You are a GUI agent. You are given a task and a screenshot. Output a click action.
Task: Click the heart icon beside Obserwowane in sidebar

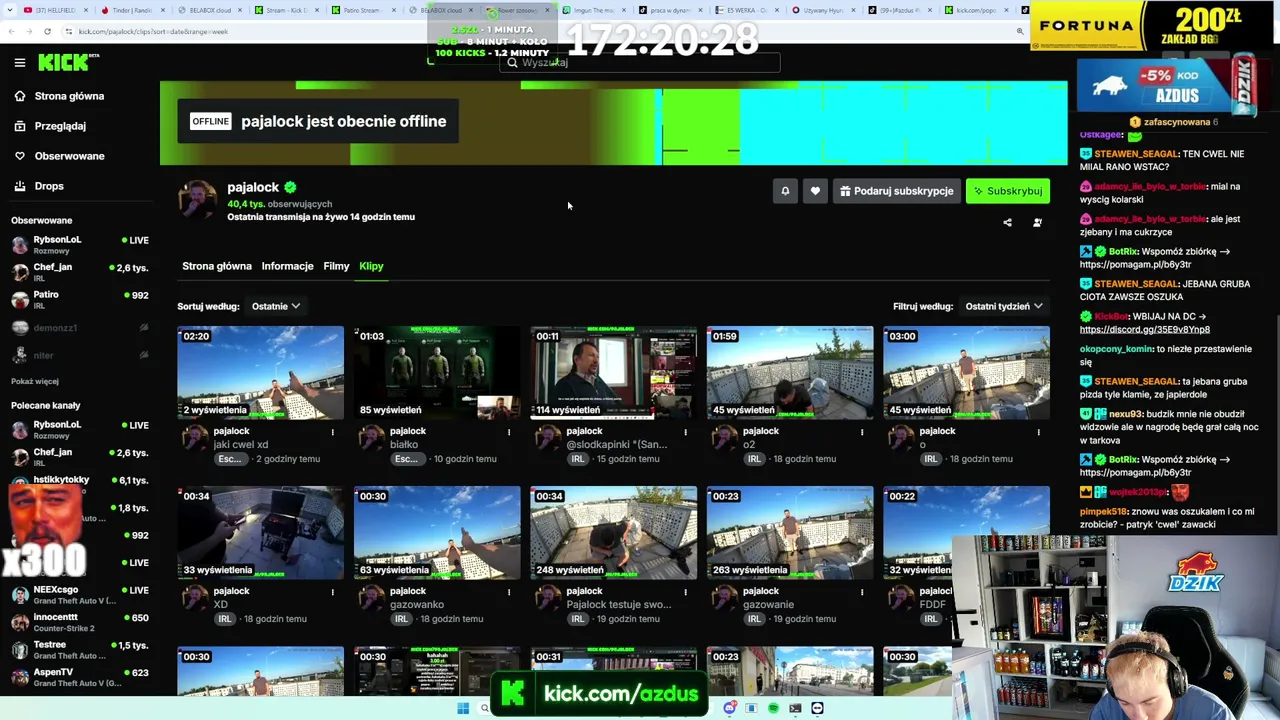pos(19,156)
